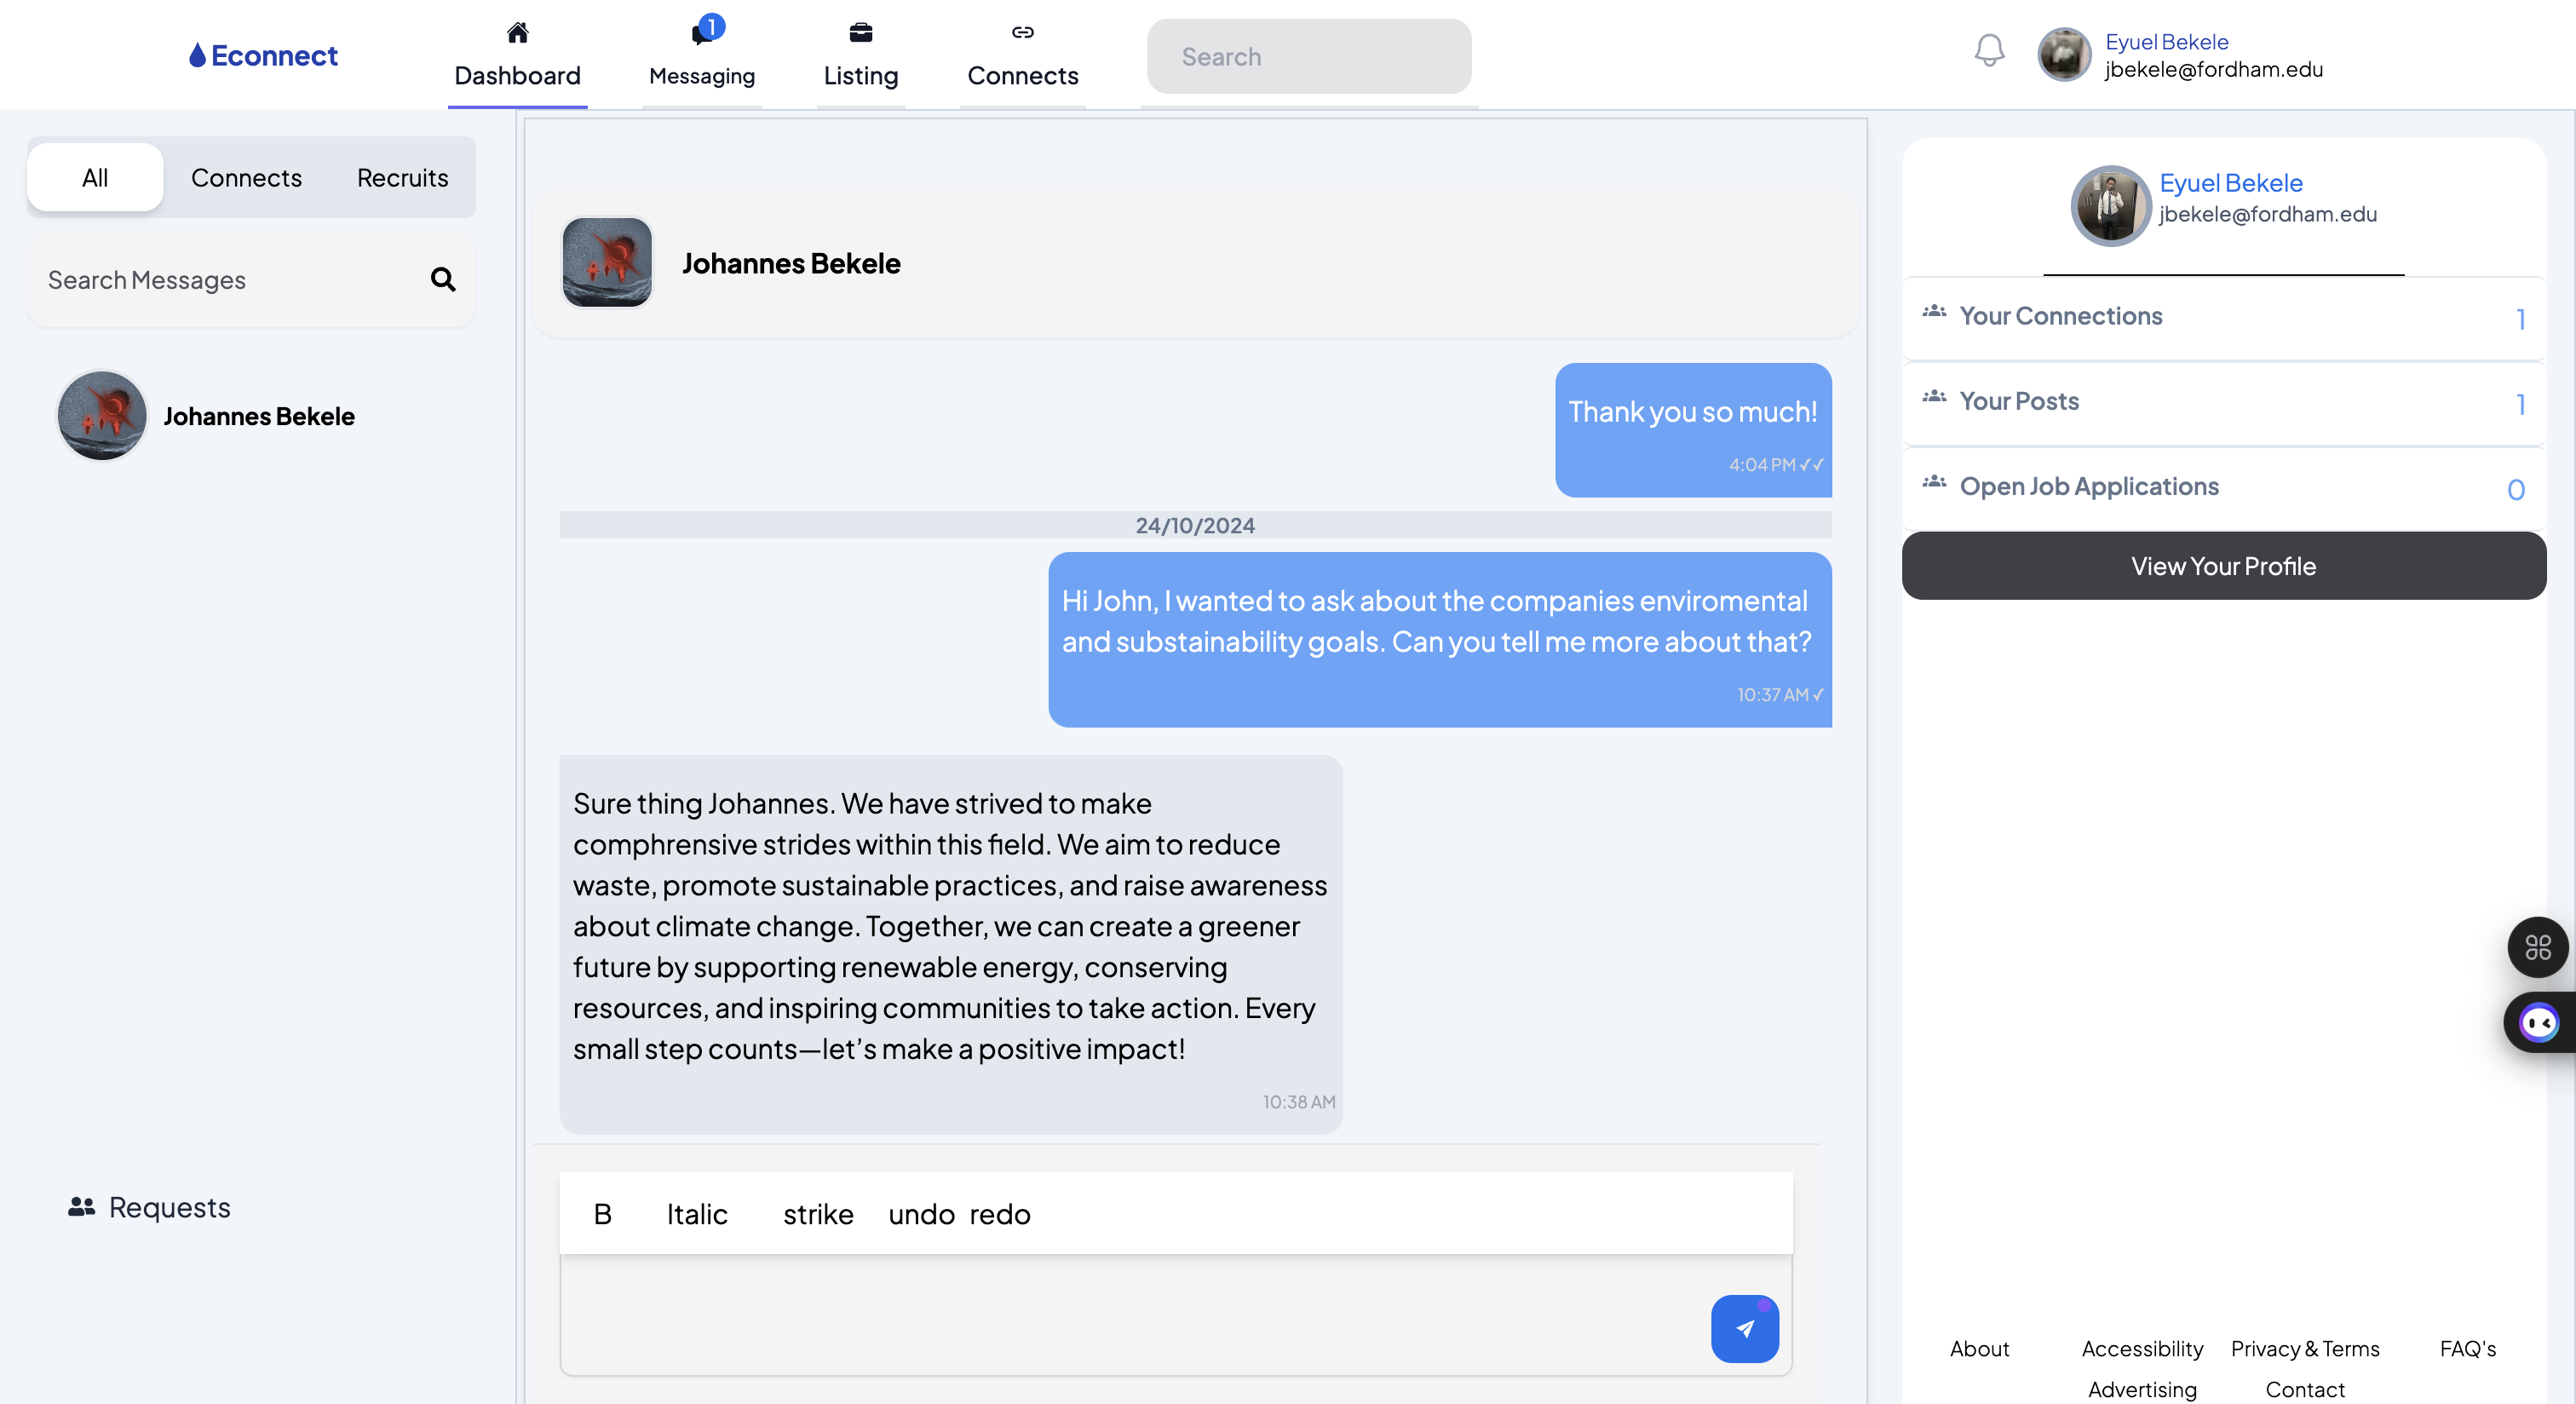The height and width of the screenshot is (1404, 2576).
Task: Click Your Connections group icon
Action: point(1934,312)
